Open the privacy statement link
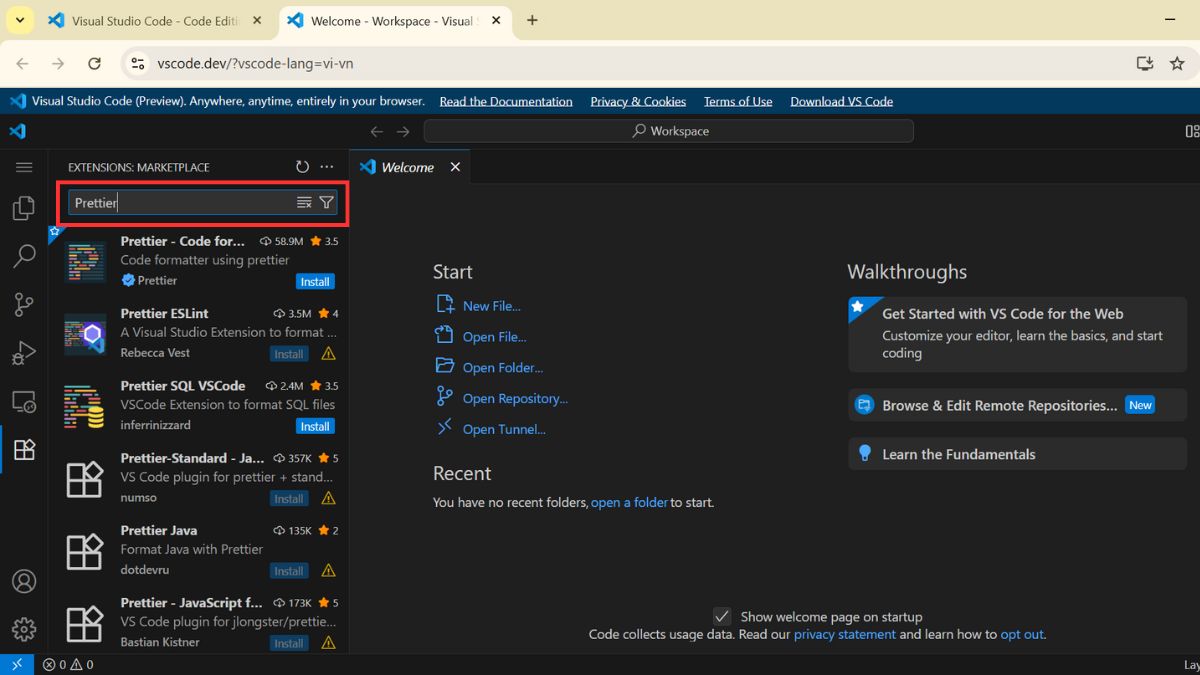This screenshot has height=675, width=1200. point(845,634)
